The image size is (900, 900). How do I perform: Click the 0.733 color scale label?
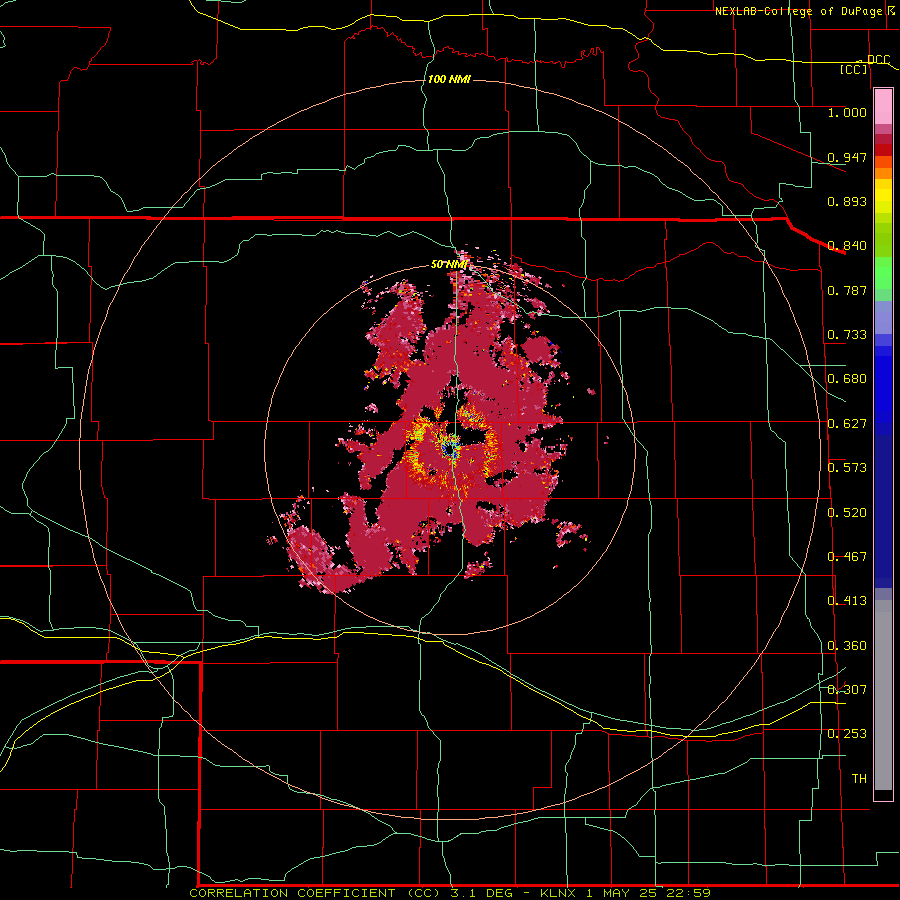(x=847, y=335)
